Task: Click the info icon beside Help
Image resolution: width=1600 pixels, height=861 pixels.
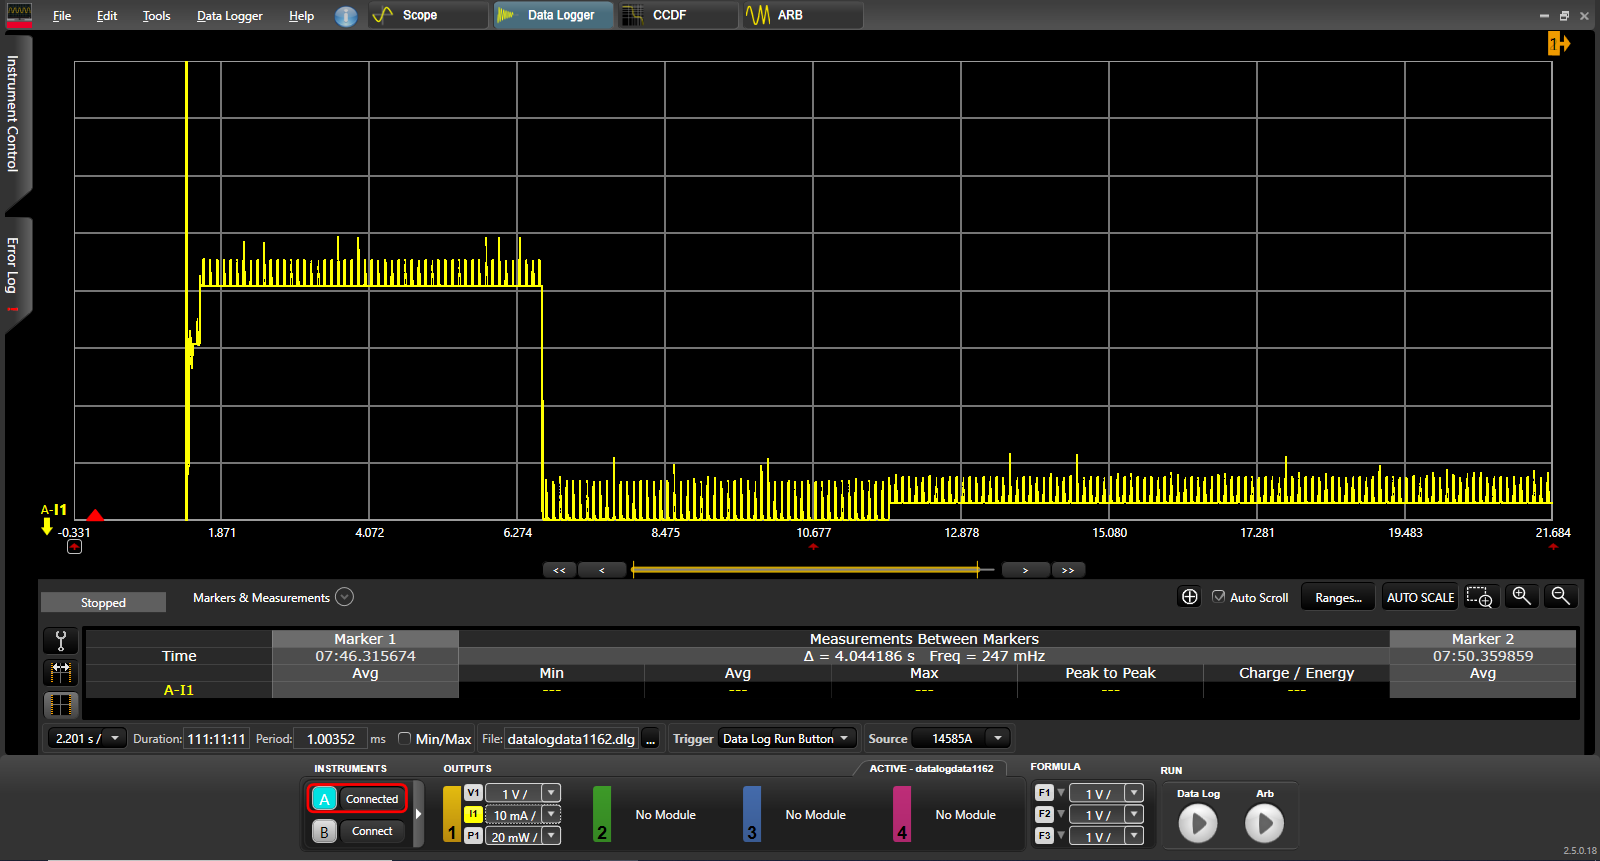Action: coord(346,16)
